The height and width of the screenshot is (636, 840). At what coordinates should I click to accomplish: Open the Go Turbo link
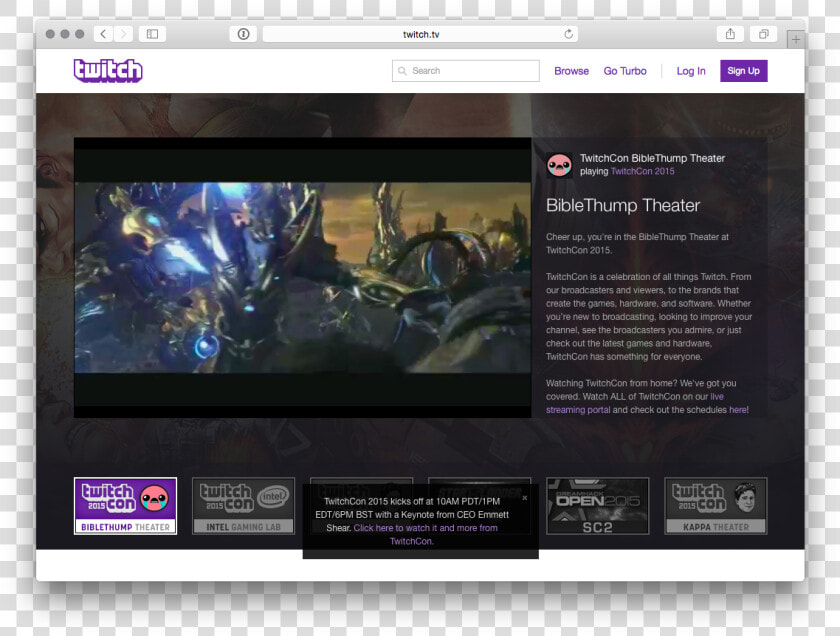click(625, 71)
